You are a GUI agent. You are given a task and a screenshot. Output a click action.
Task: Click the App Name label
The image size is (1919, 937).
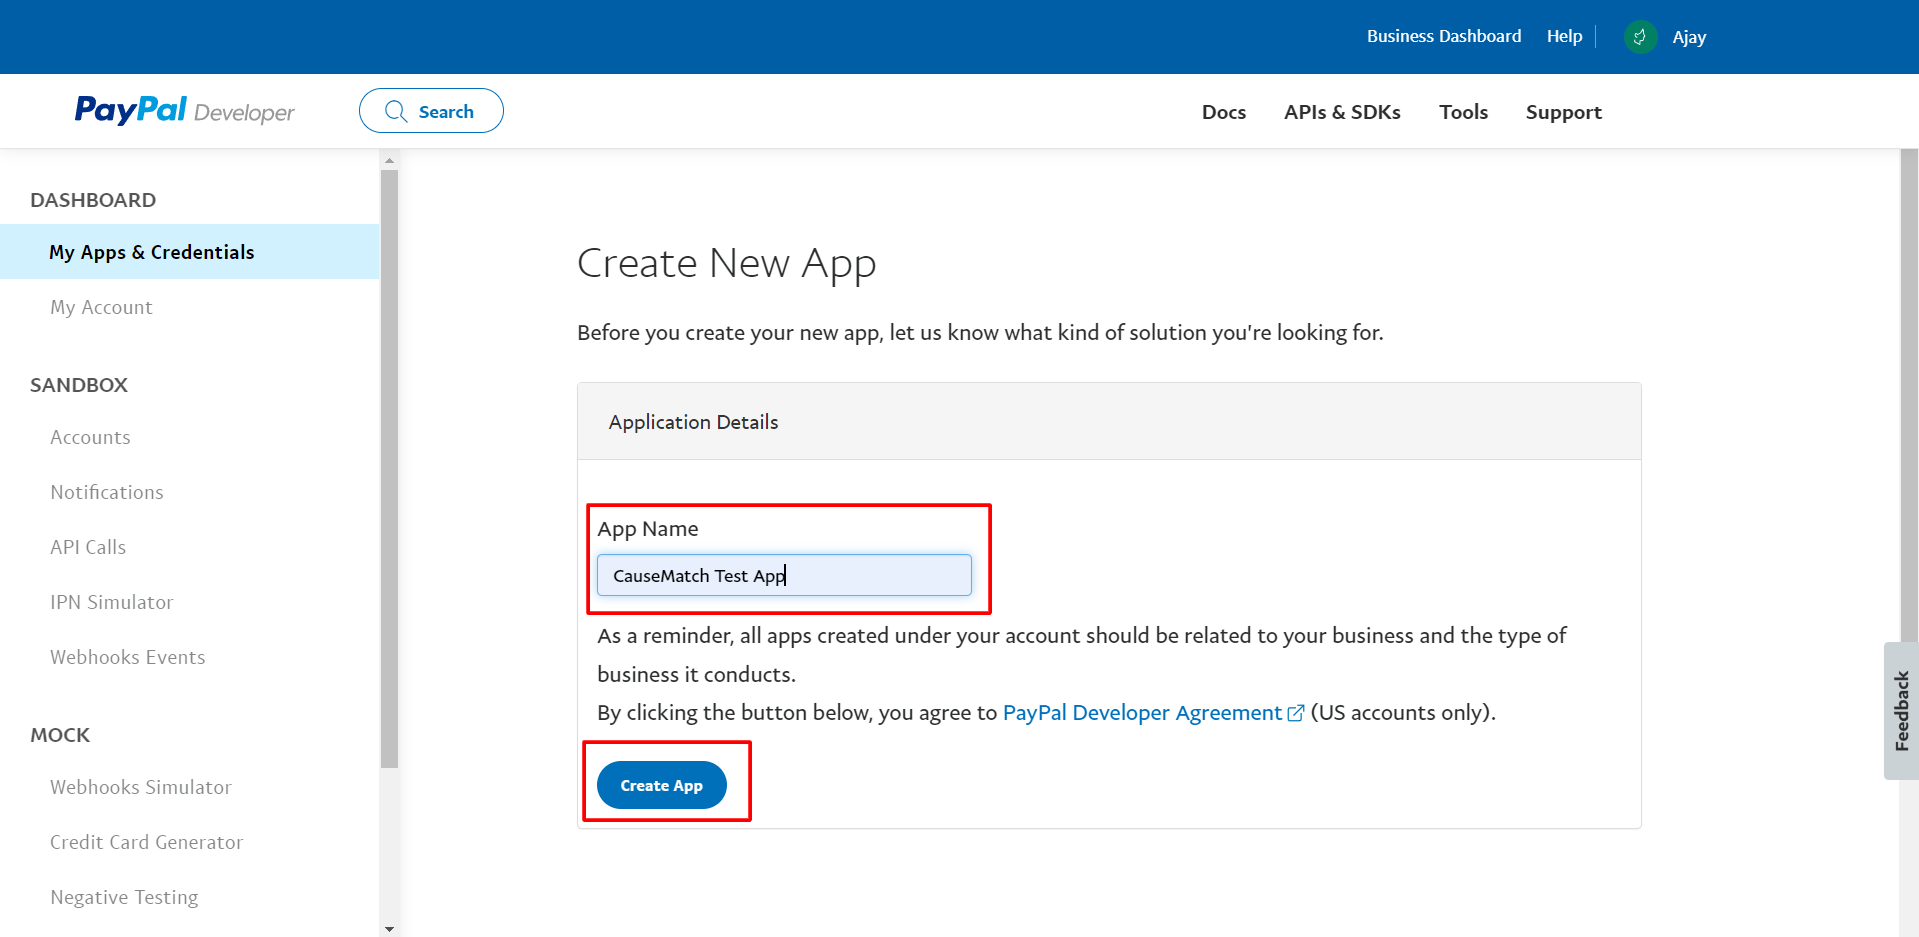click(648, 529)
